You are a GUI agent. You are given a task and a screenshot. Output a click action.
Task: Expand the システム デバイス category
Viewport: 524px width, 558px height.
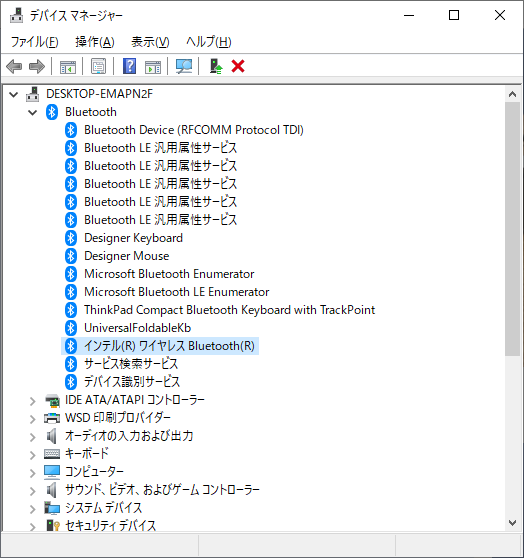tap(32, 509)
